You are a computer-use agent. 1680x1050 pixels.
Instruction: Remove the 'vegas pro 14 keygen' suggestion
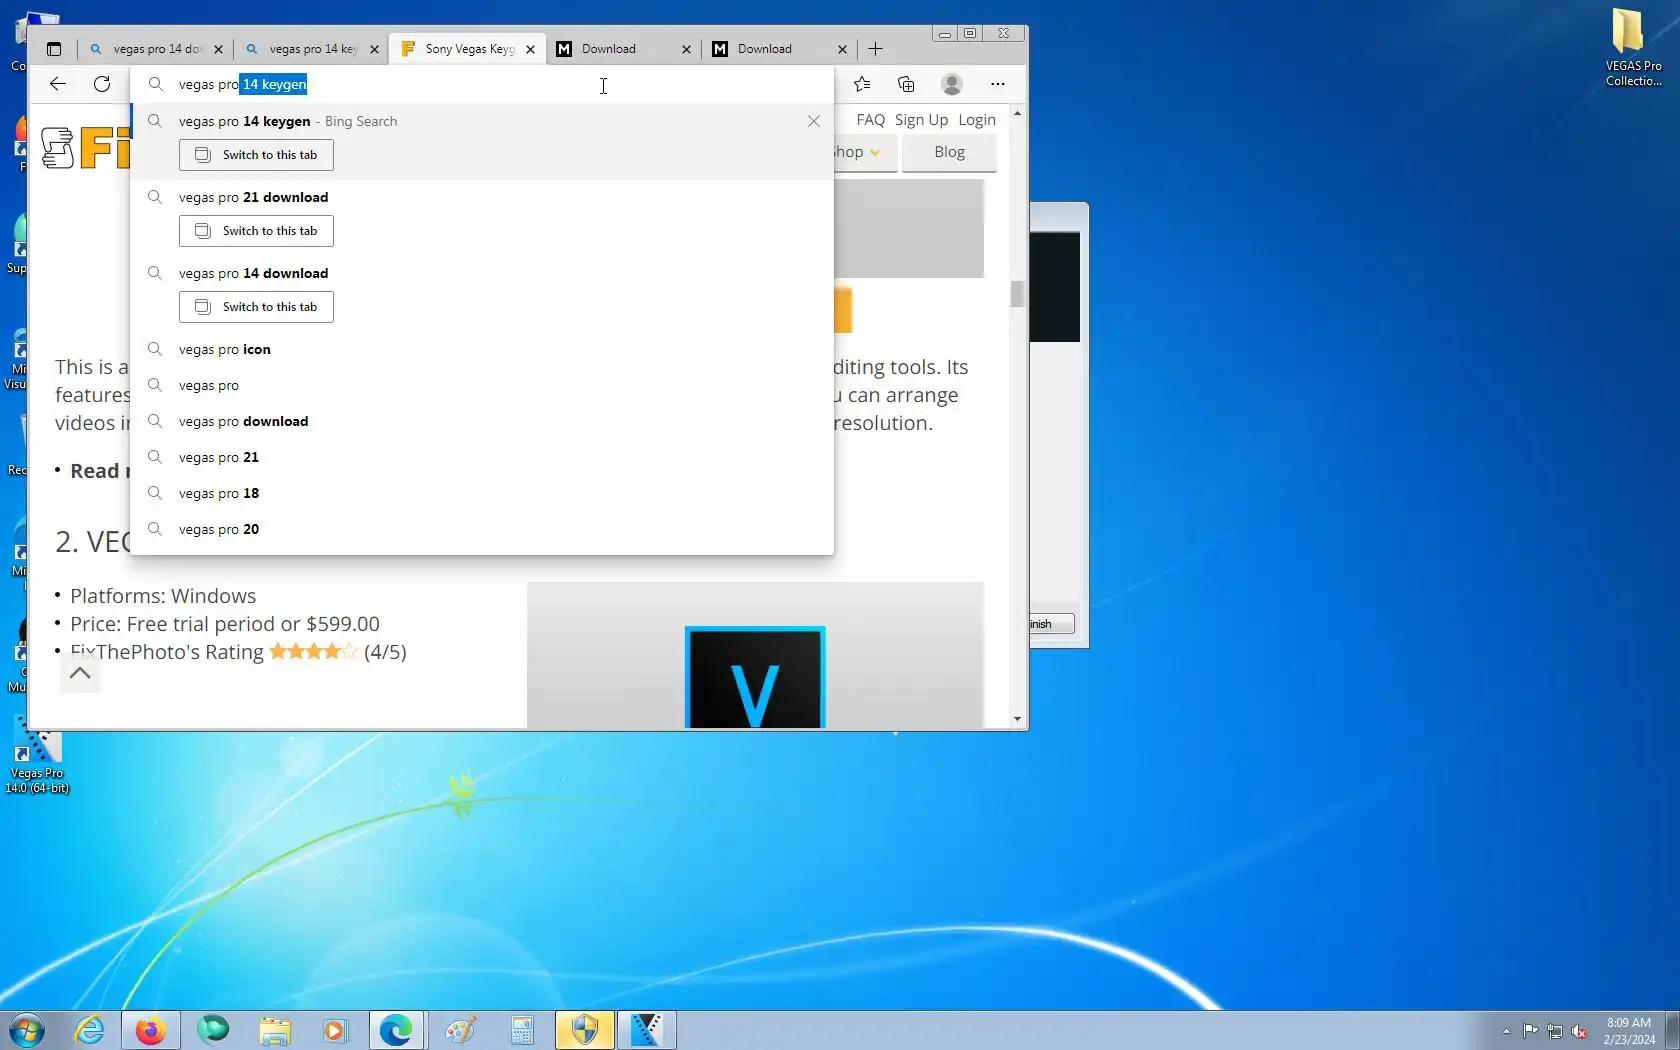tap(814, 121)
